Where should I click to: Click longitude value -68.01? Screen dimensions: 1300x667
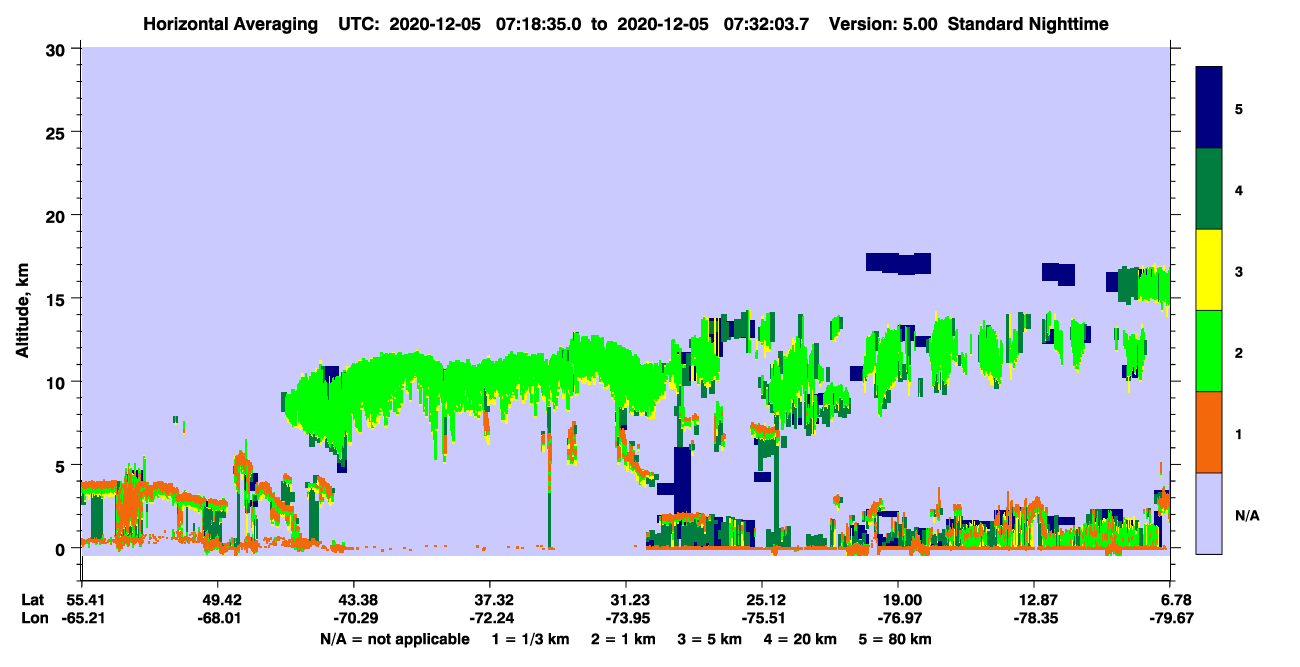218,619
